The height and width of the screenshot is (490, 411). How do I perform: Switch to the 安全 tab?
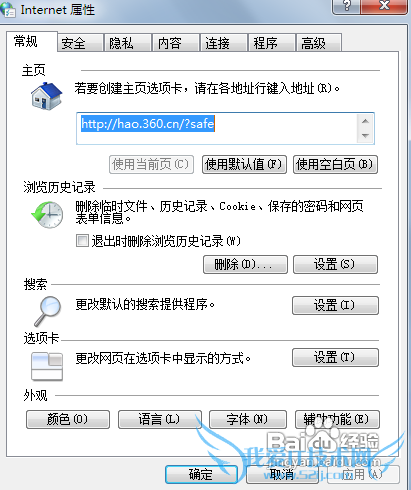(80, 43)
